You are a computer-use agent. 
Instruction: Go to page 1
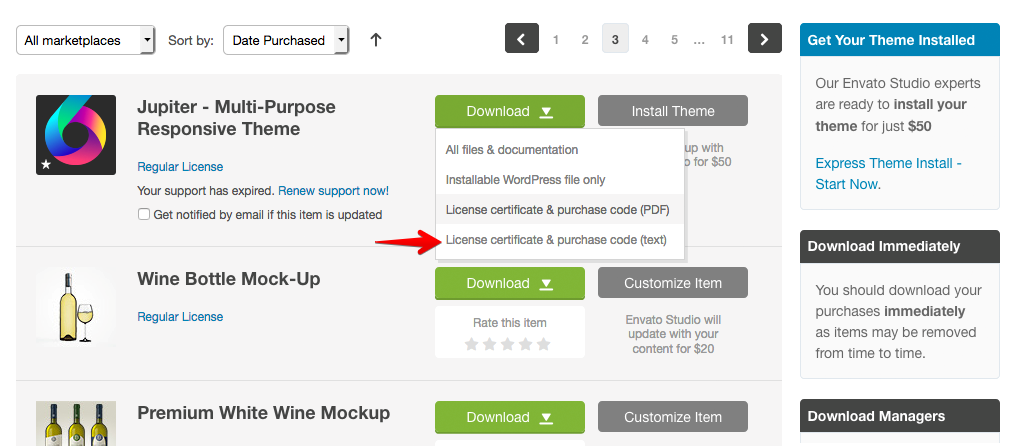[x=555, y=39]
